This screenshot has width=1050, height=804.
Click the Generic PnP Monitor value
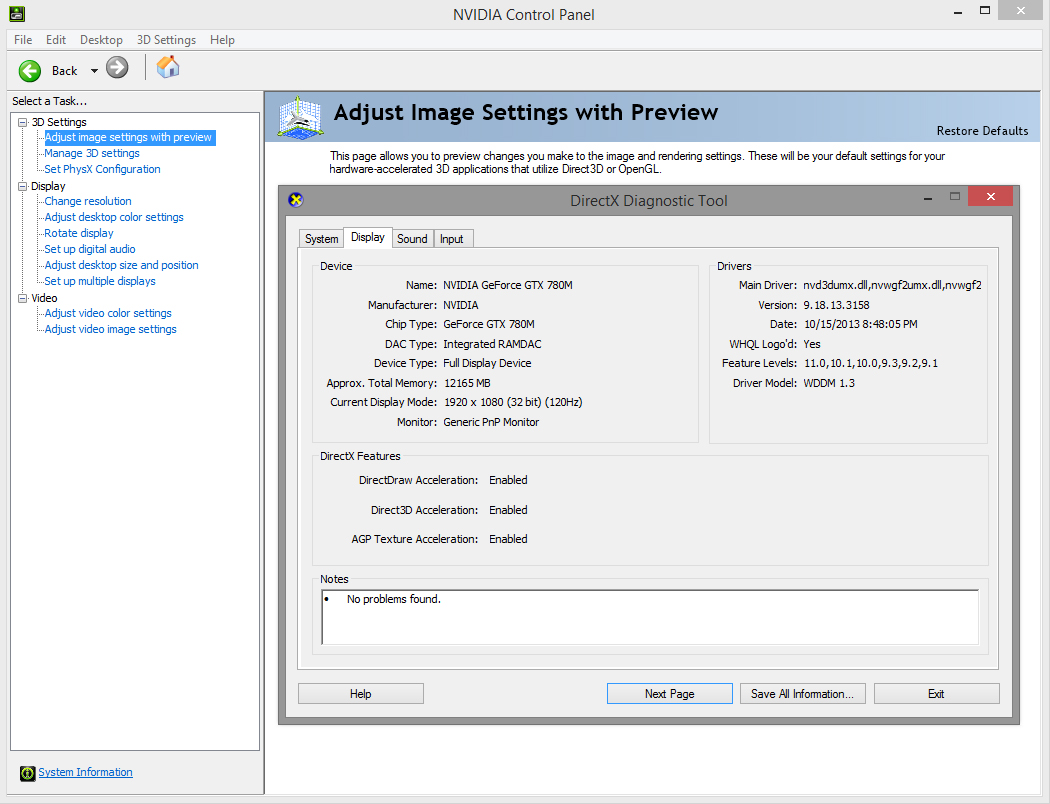[491, 422]
